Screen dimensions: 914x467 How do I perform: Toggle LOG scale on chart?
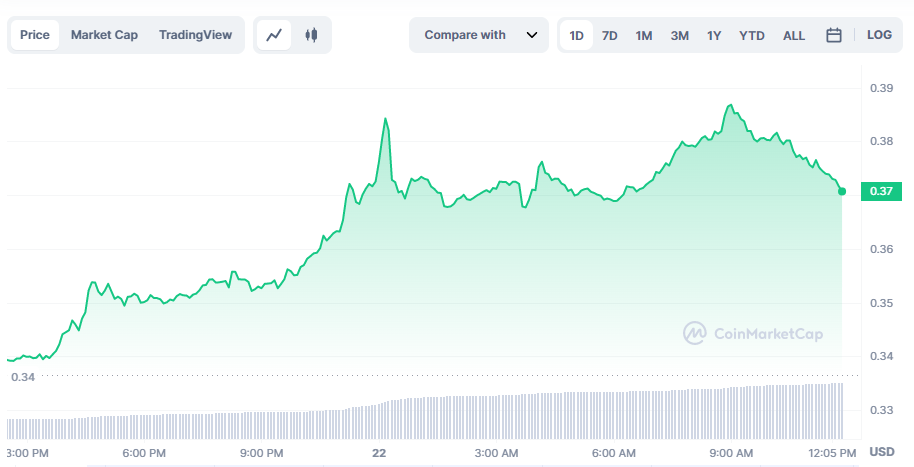click(879, 35)
